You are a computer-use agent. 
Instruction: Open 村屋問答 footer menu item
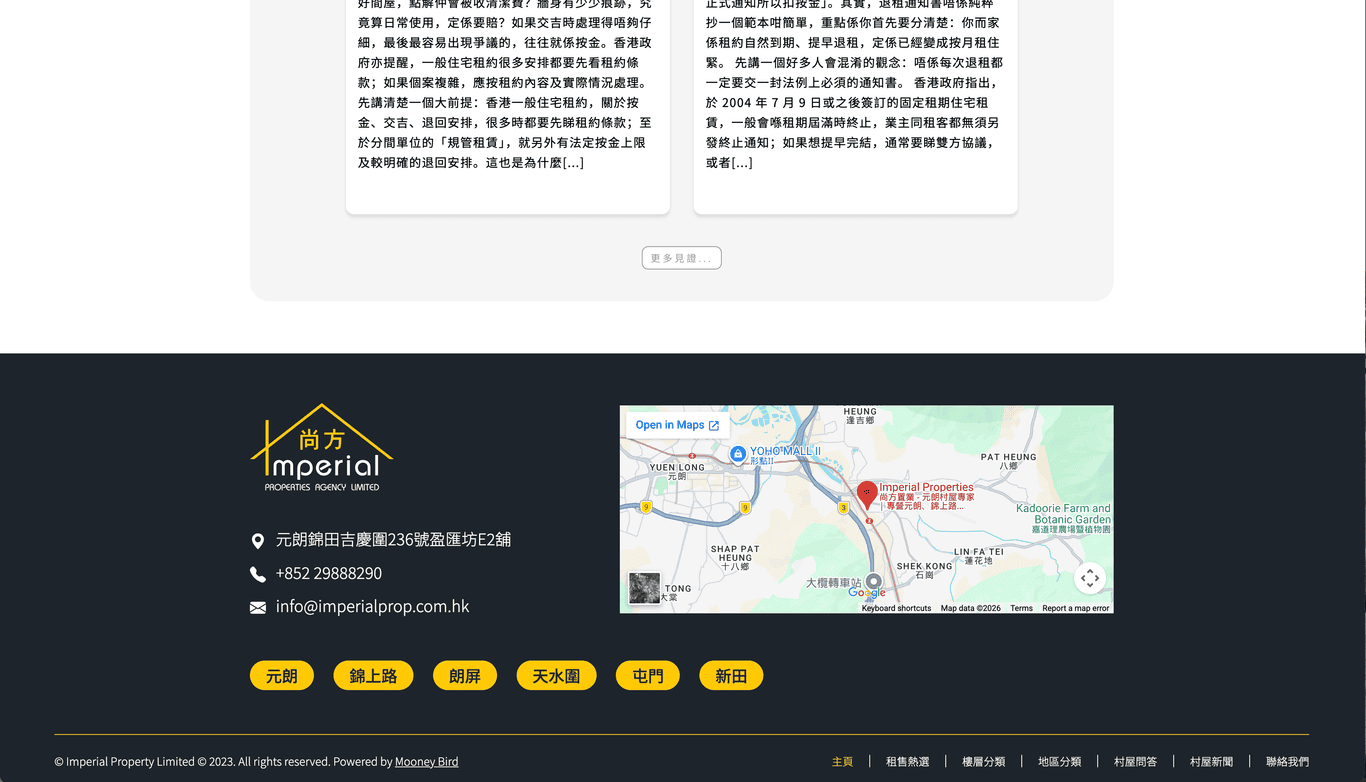coord(1135,762)
